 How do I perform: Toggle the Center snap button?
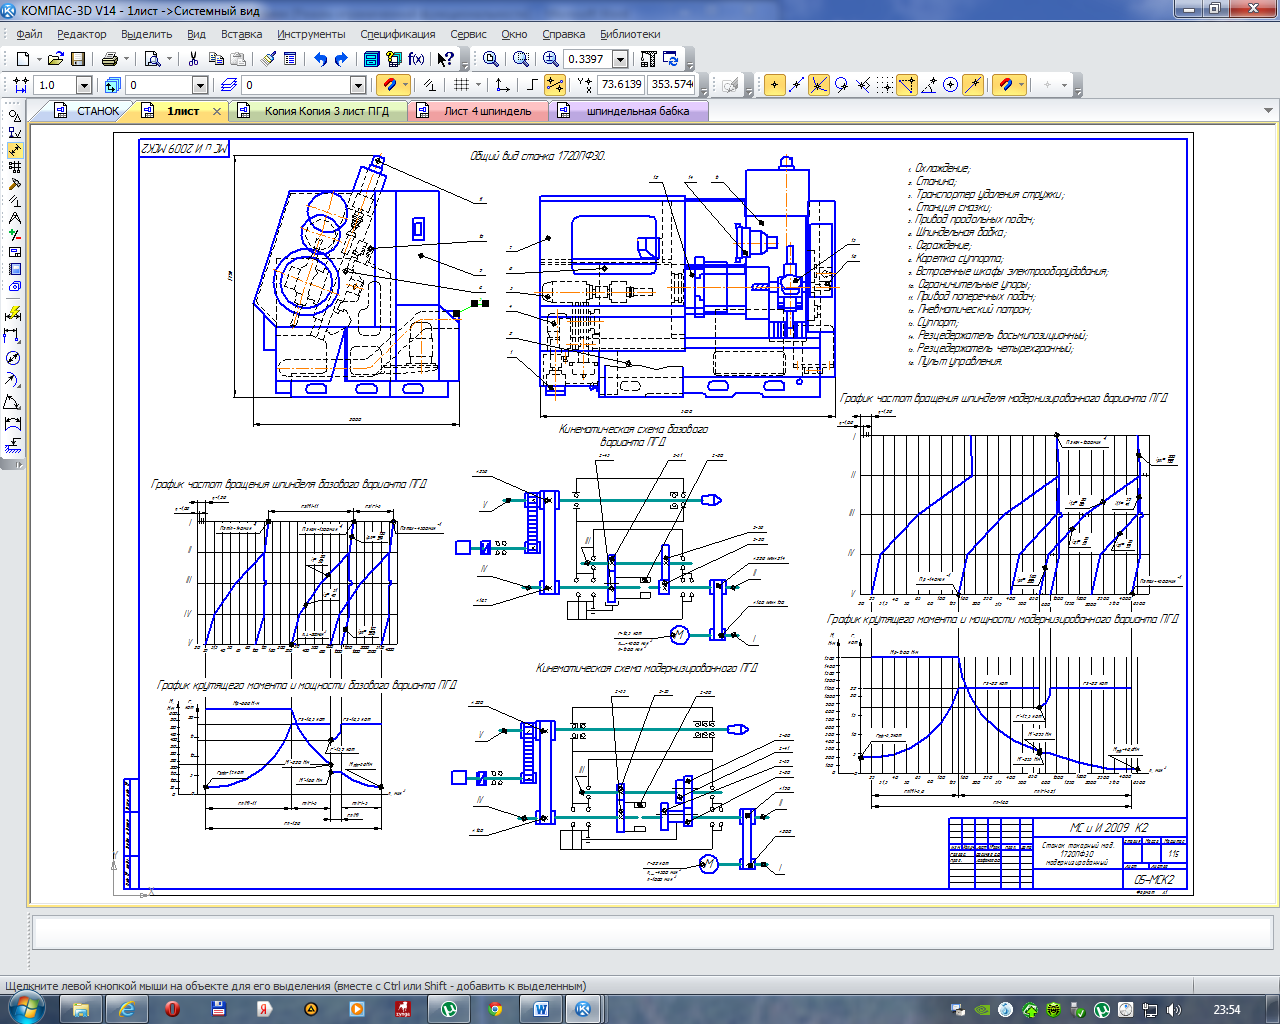[950, 85]
